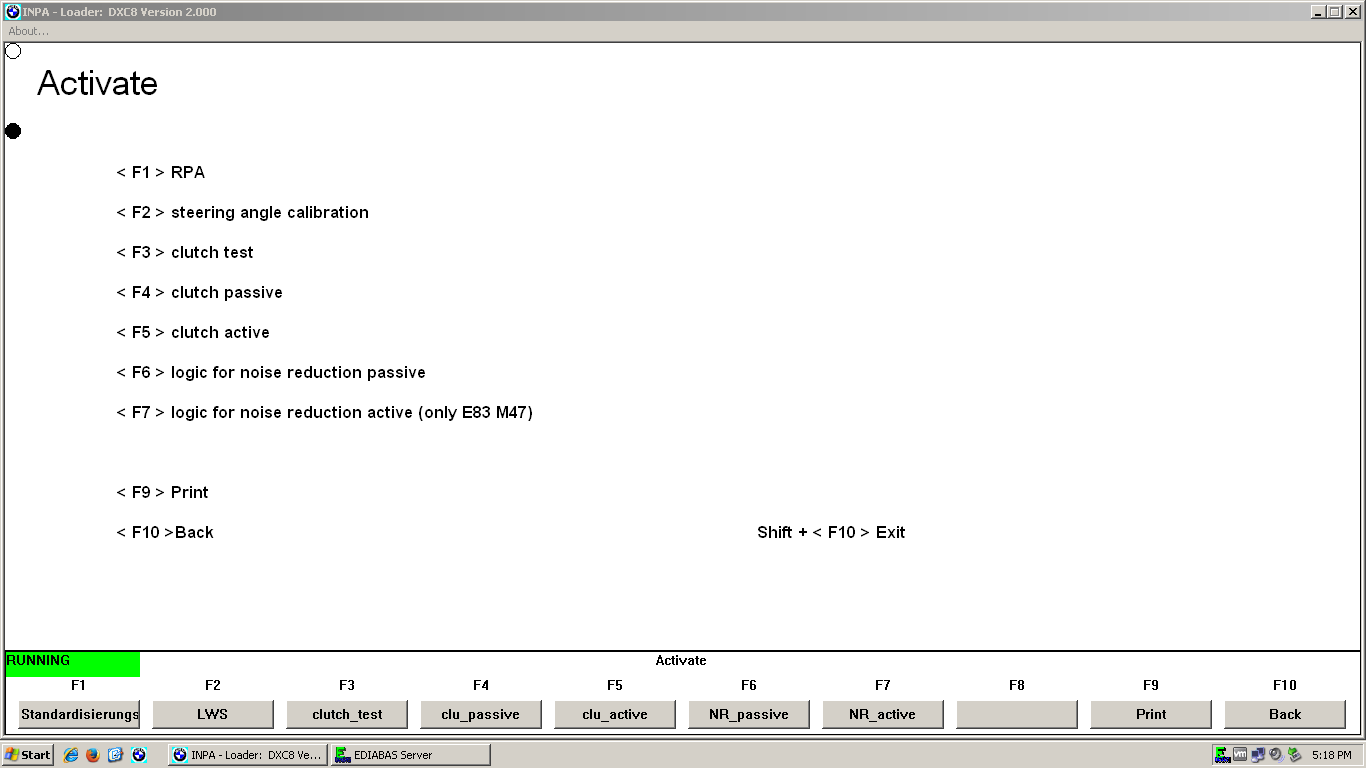Open the volume speaker tray icon
Image resolution: width=1366 pixels, height=768 pixels.
(x=1276, y=755)
